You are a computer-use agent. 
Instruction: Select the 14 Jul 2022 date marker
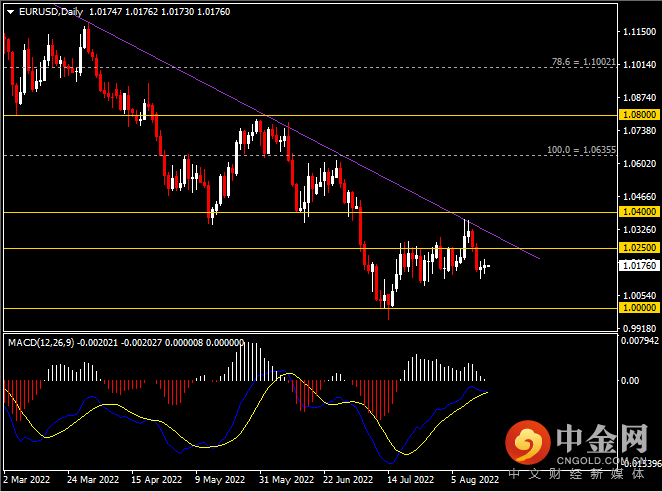[x=410, y=480]
